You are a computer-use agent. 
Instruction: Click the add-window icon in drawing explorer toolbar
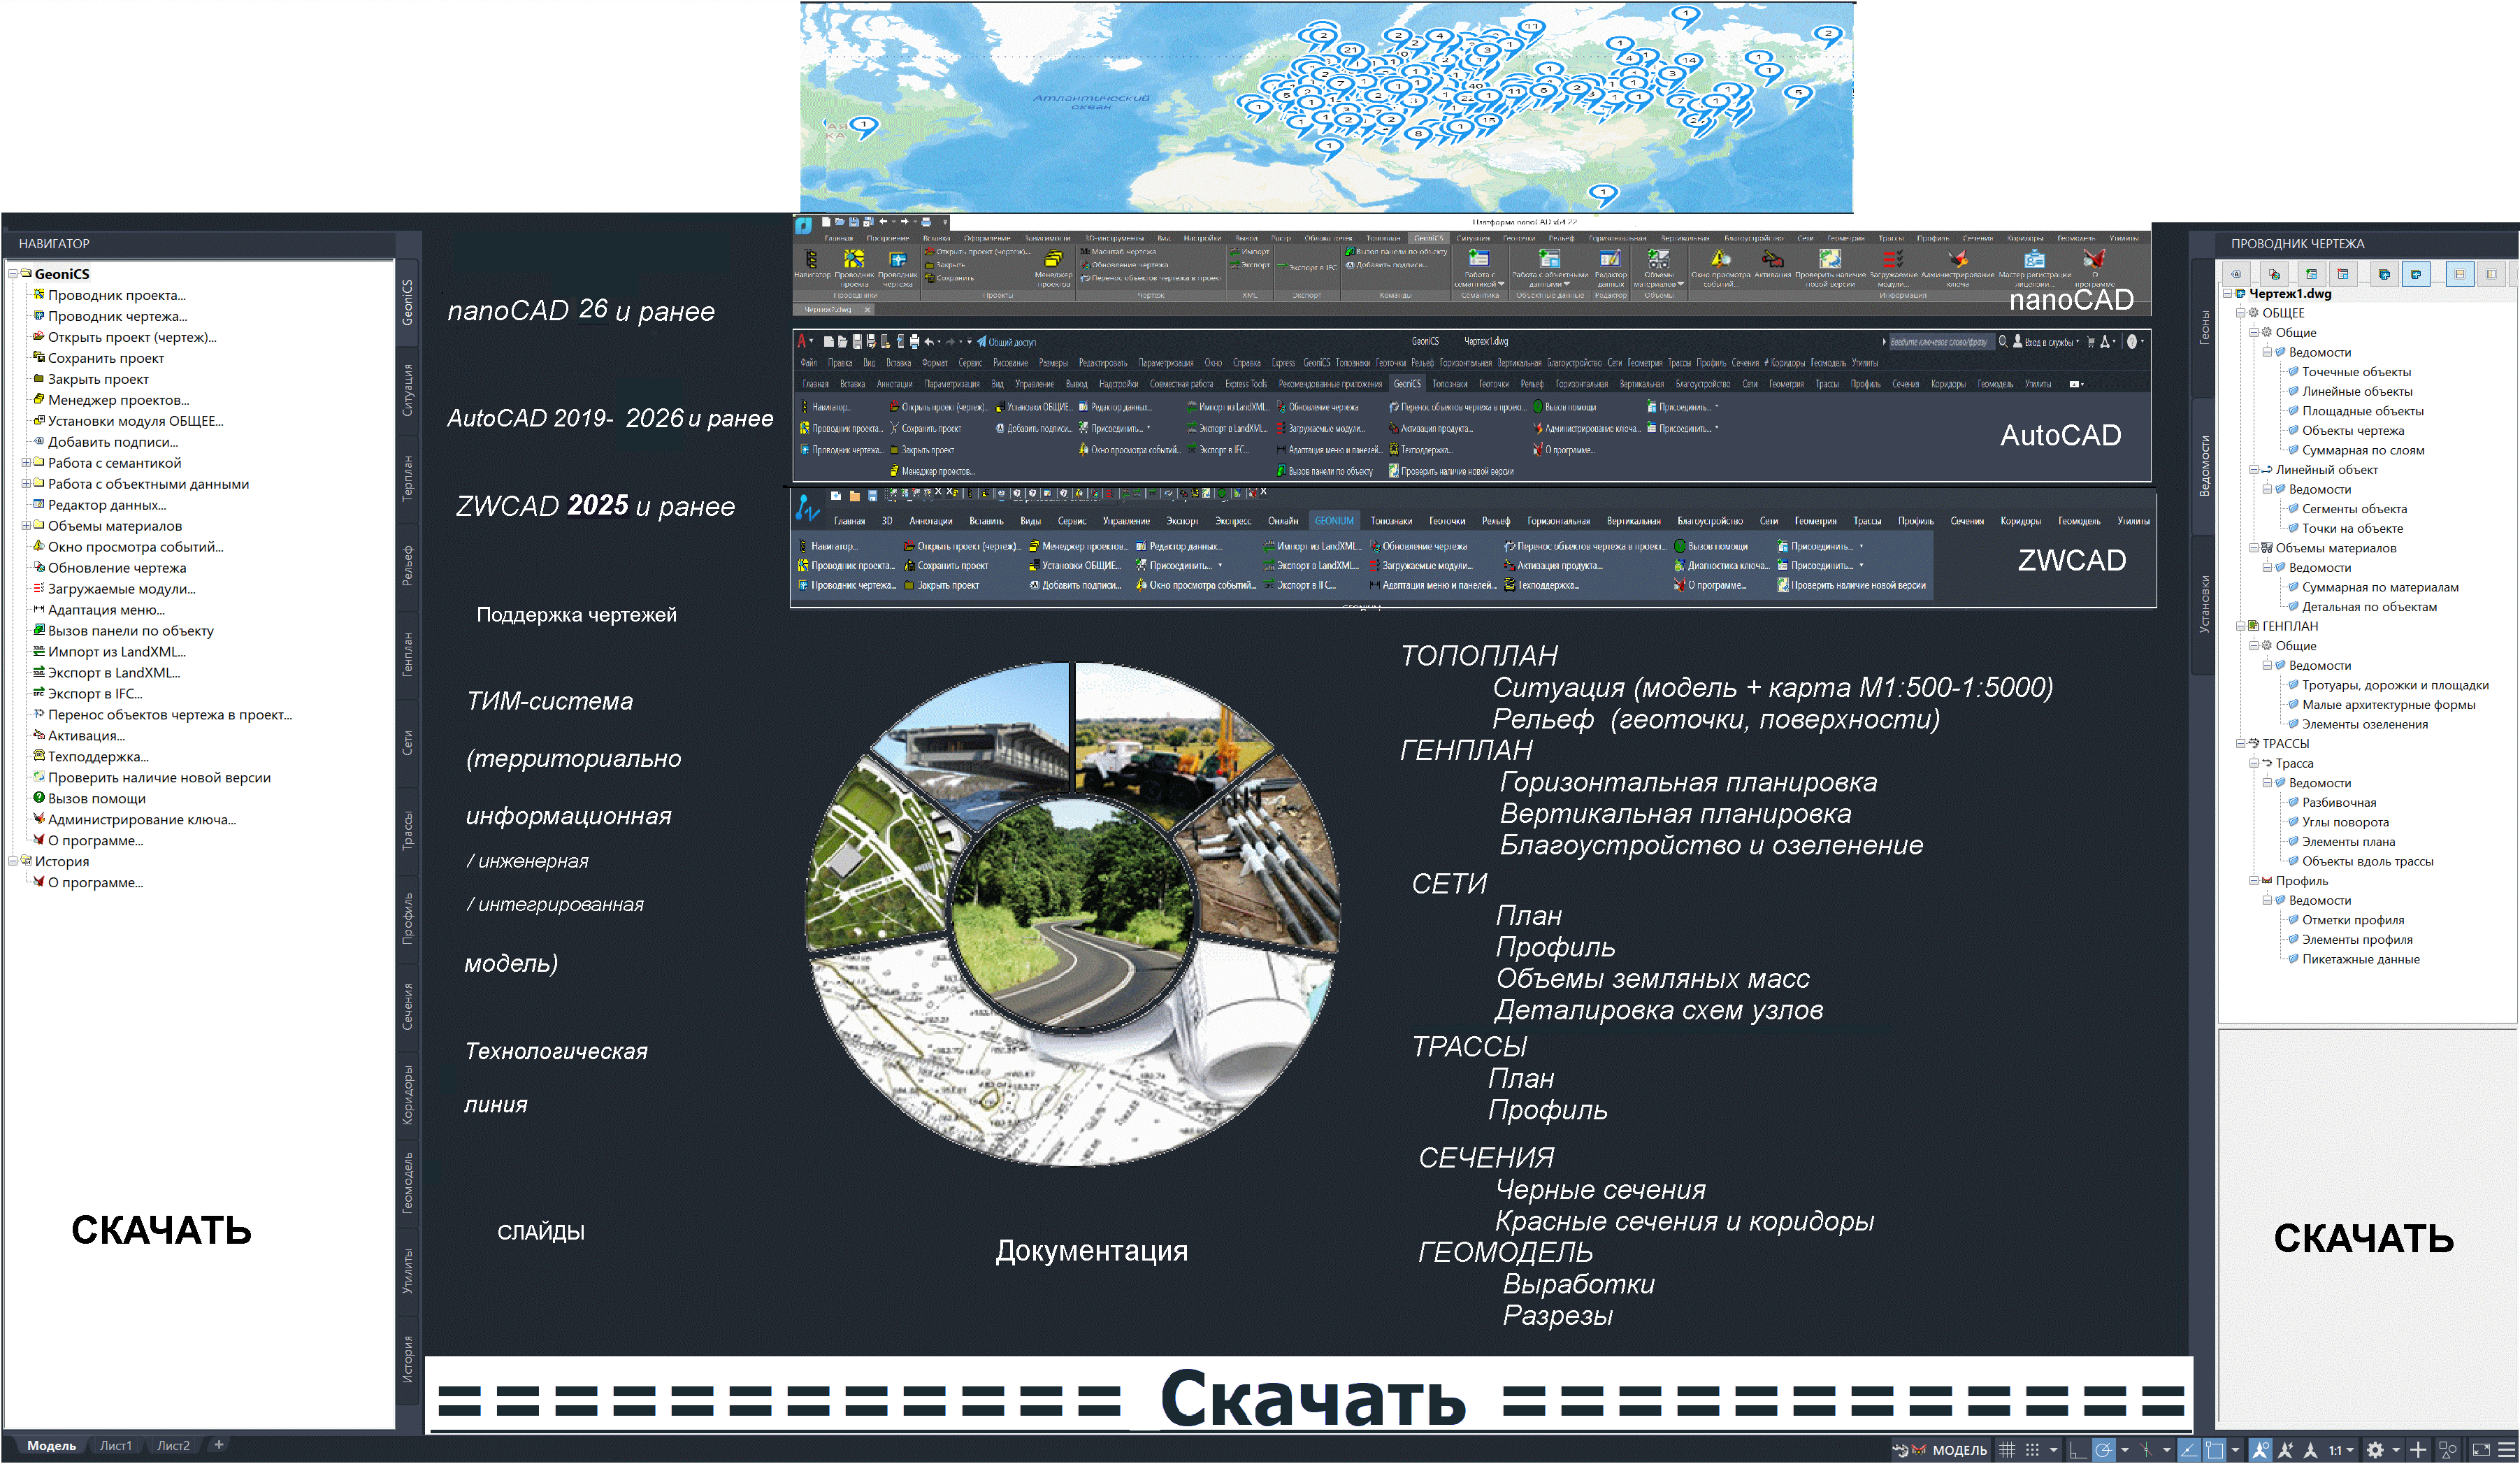(x=2312, y=274)
